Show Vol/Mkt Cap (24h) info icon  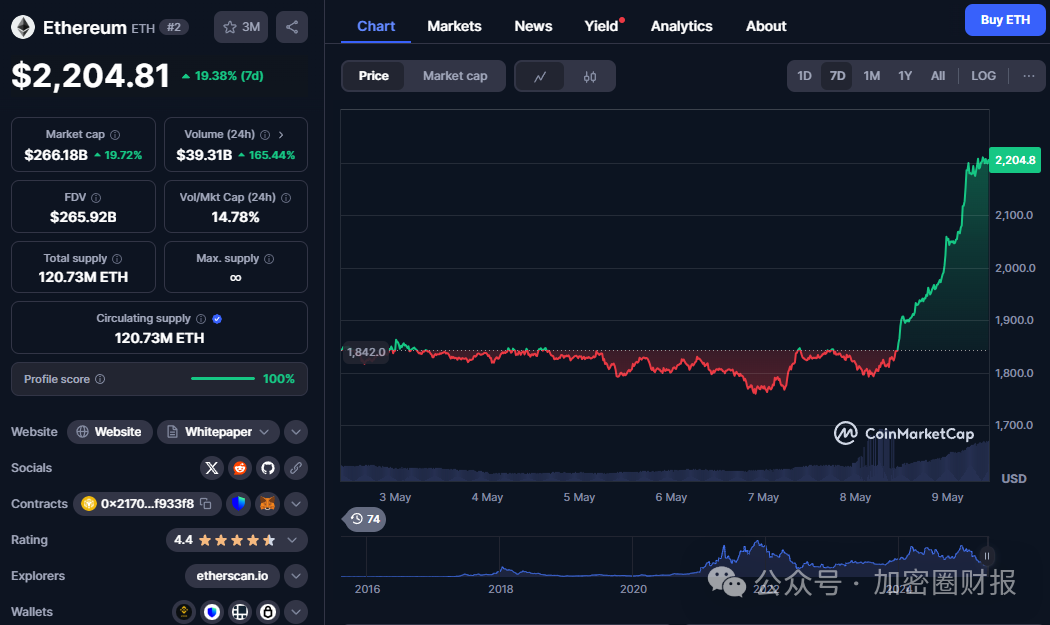pos(286,198)
